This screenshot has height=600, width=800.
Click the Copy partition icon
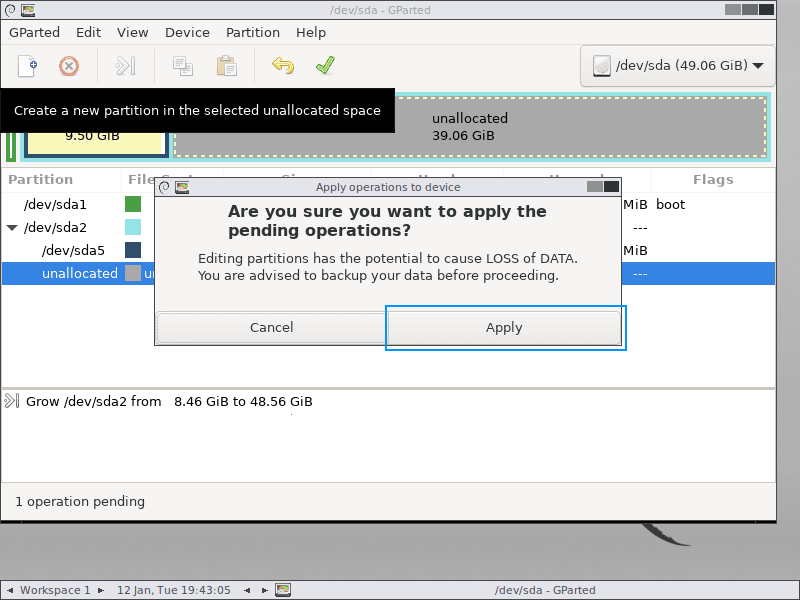point(182,66)
